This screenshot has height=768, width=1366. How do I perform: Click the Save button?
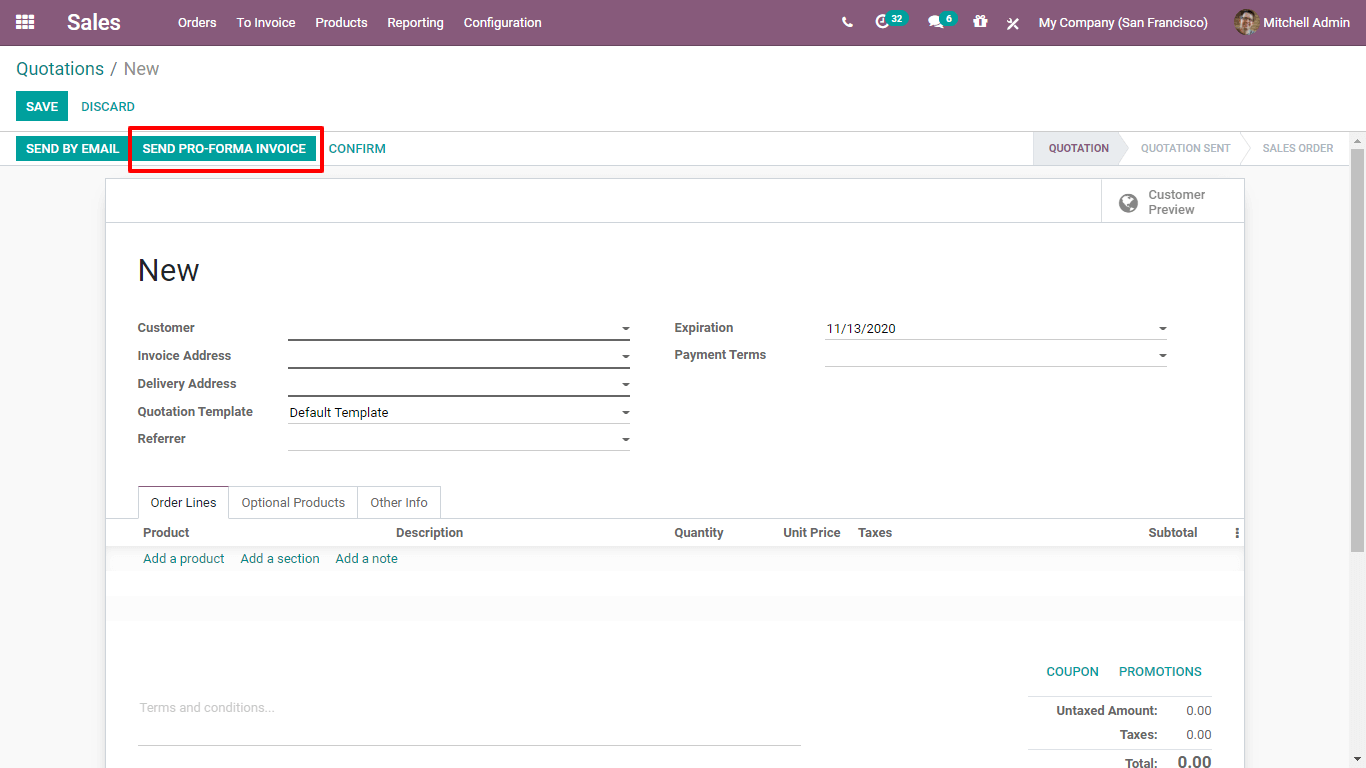pyautogui.click(x=42, y=106)
